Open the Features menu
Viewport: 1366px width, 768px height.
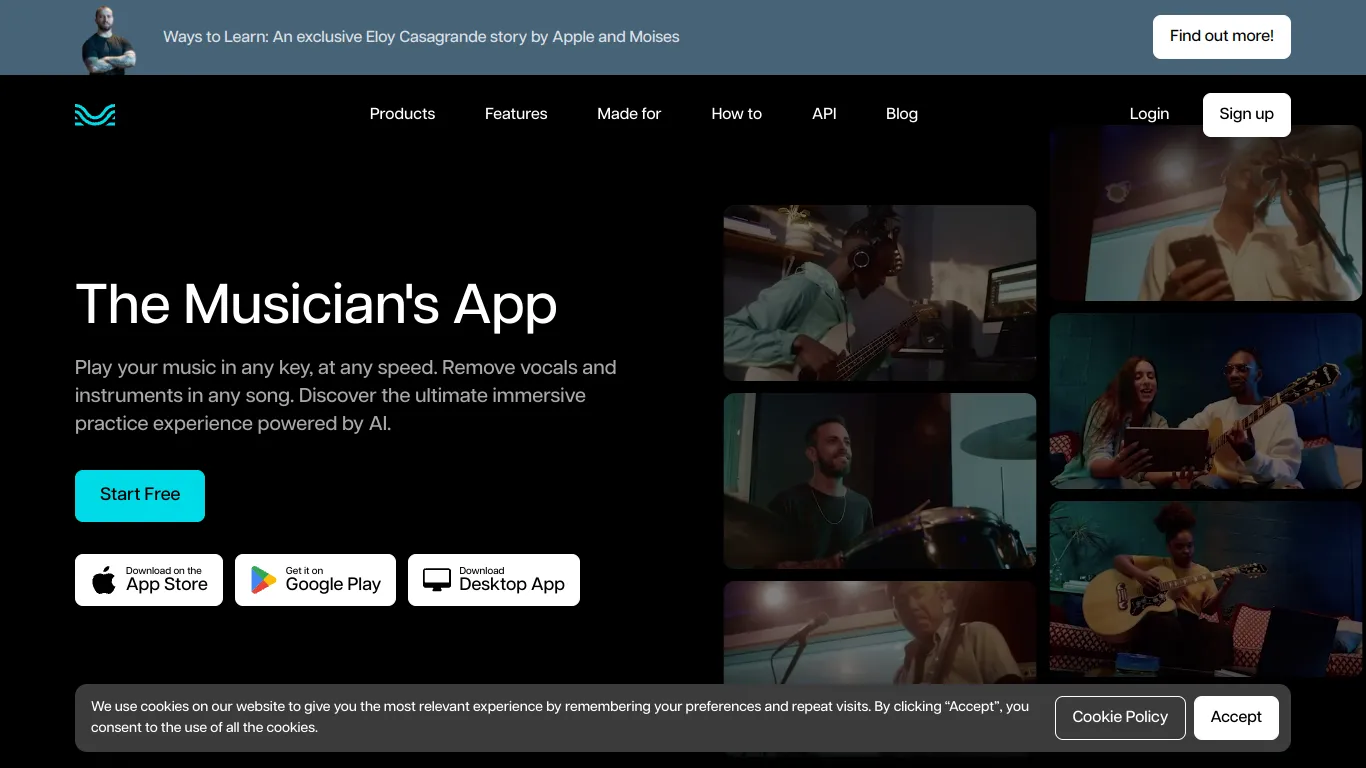516,114
